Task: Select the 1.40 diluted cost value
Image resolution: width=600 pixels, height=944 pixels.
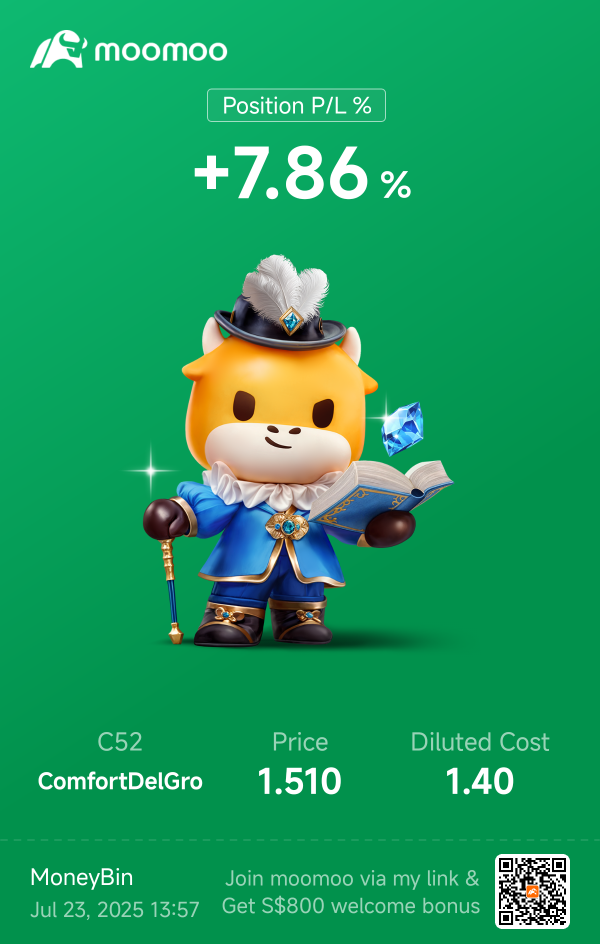Action: point(480,781)
